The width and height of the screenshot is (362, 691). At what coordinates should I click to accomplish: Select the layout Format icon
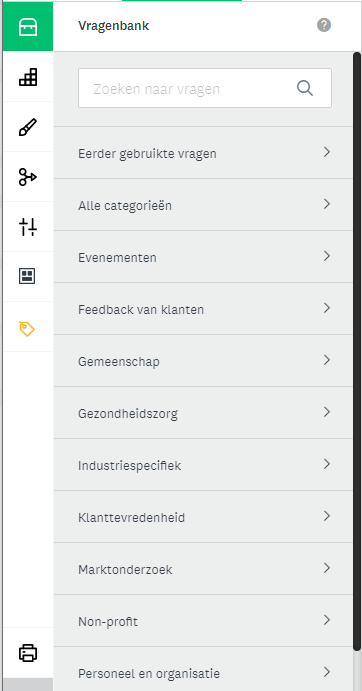coord(28,277)
